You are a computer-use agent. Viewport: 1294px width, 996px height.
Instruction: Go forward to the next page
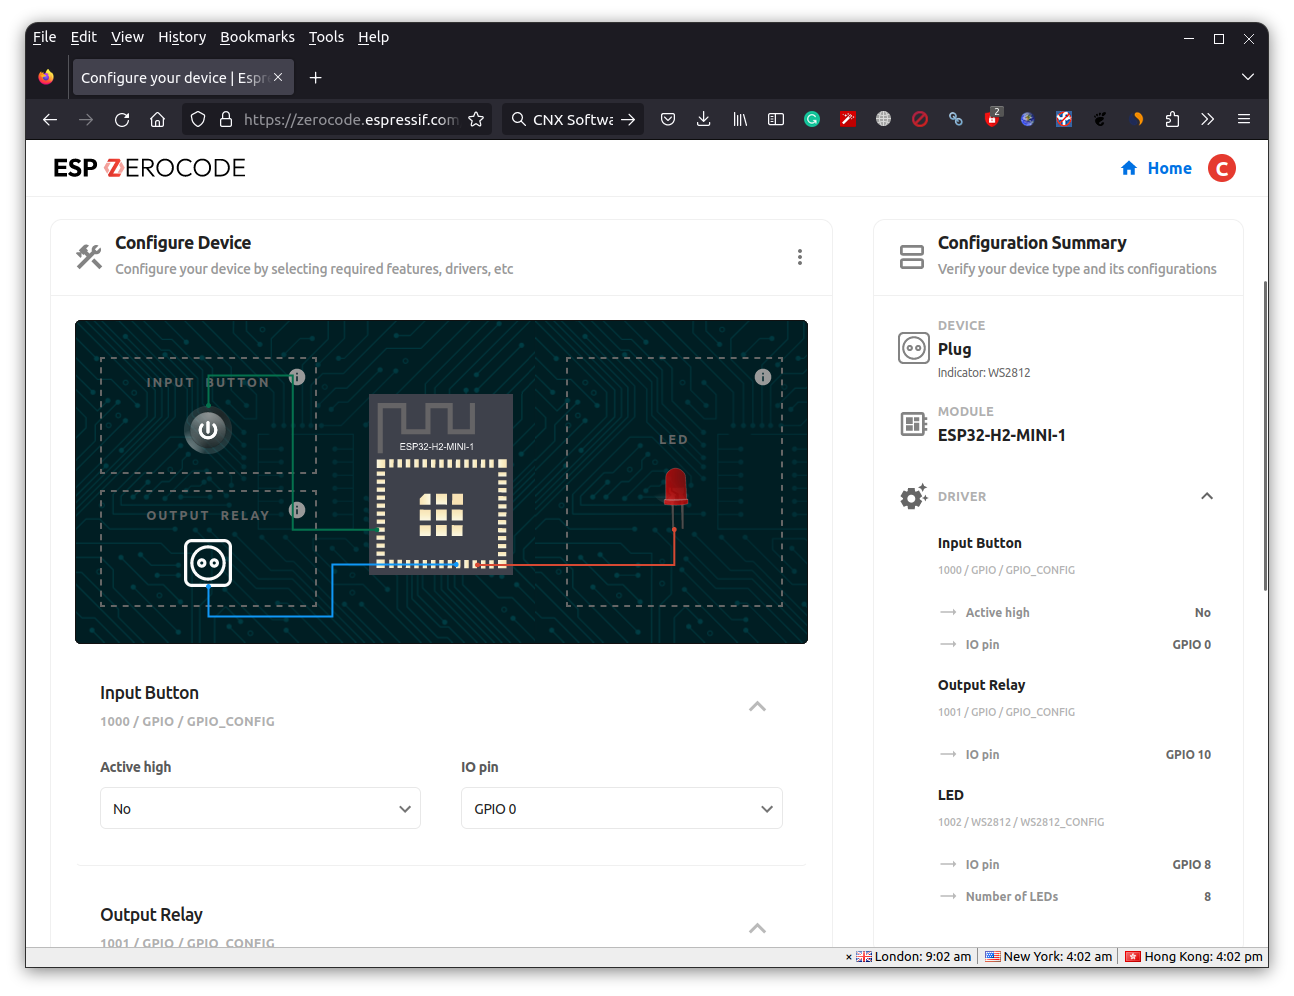(x=86, y=119)
